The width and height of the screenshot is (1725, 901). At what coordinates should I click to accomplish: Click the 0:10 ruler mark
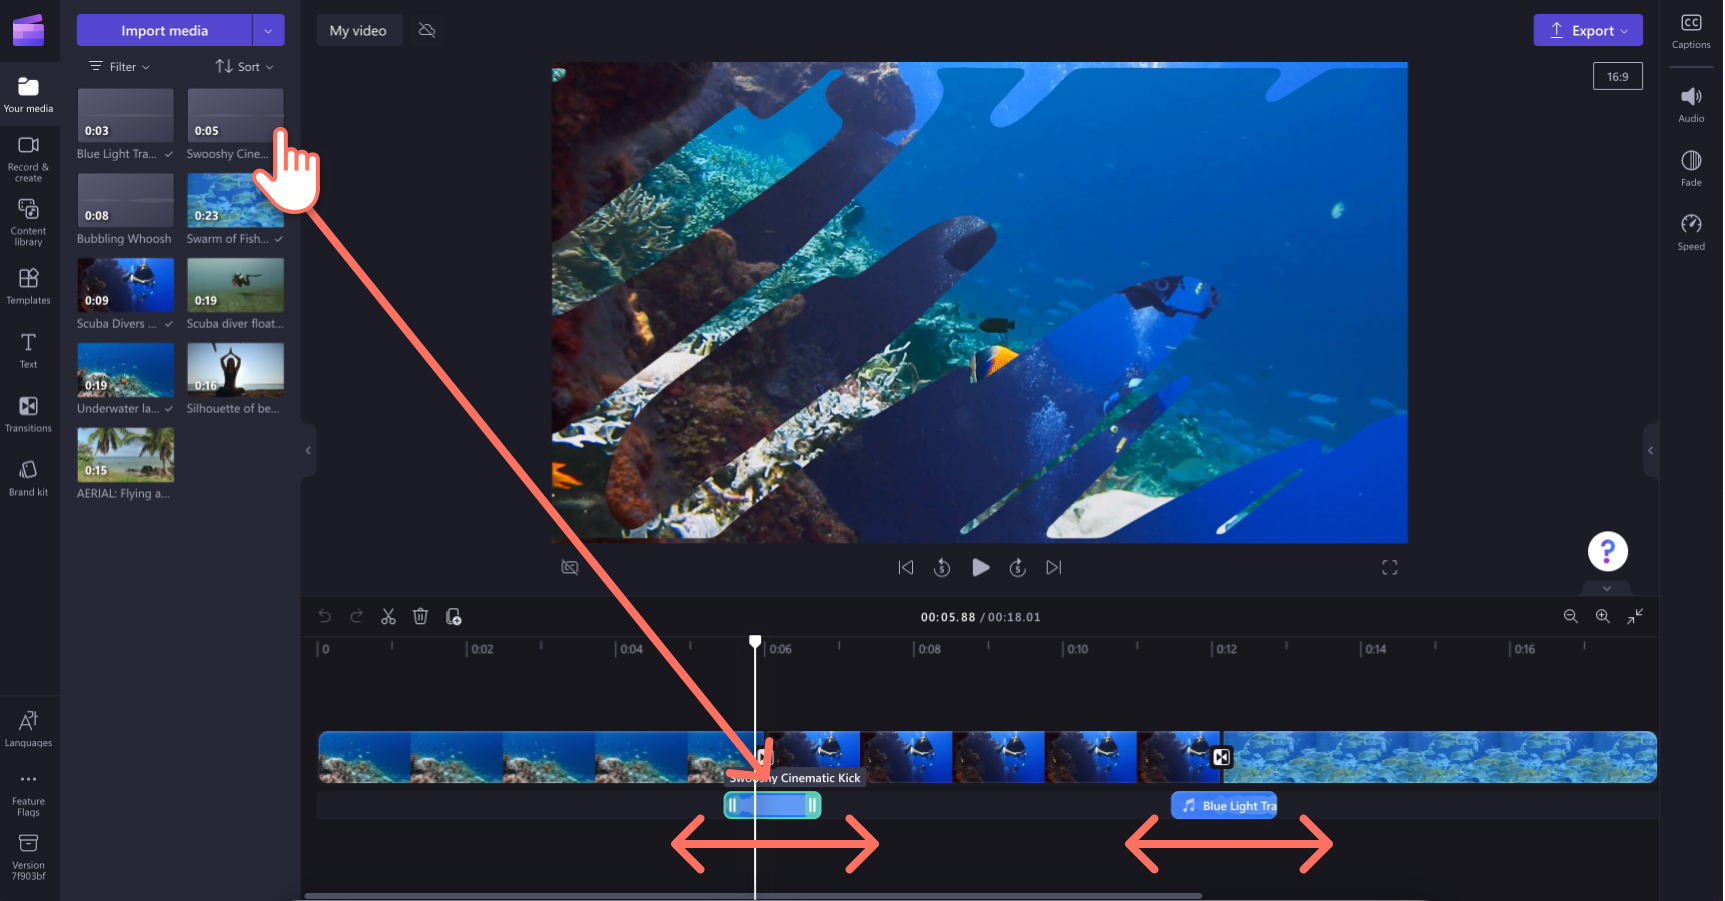coord(1077,649)
